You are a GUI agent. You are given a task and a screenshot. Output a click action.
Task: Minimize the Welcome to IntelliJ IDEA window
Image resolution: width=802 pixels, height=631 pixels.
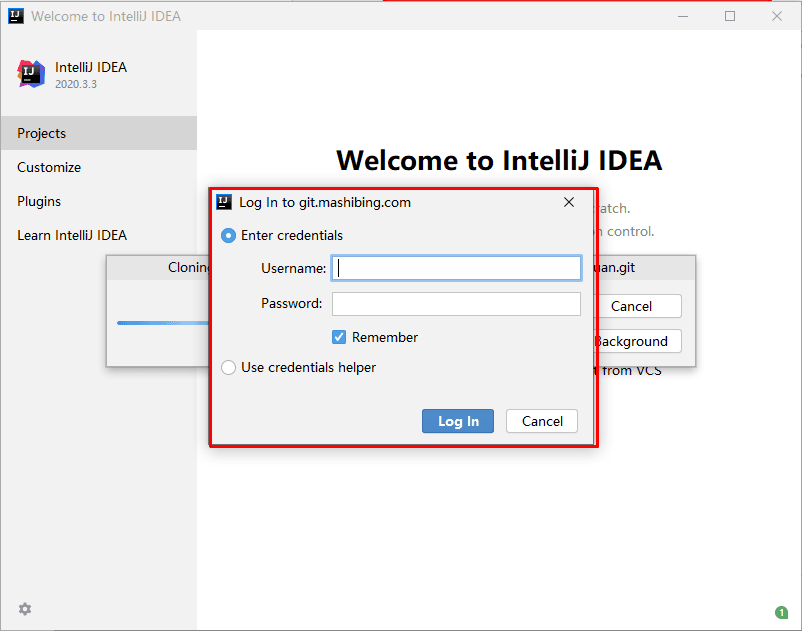pos(683,16)
